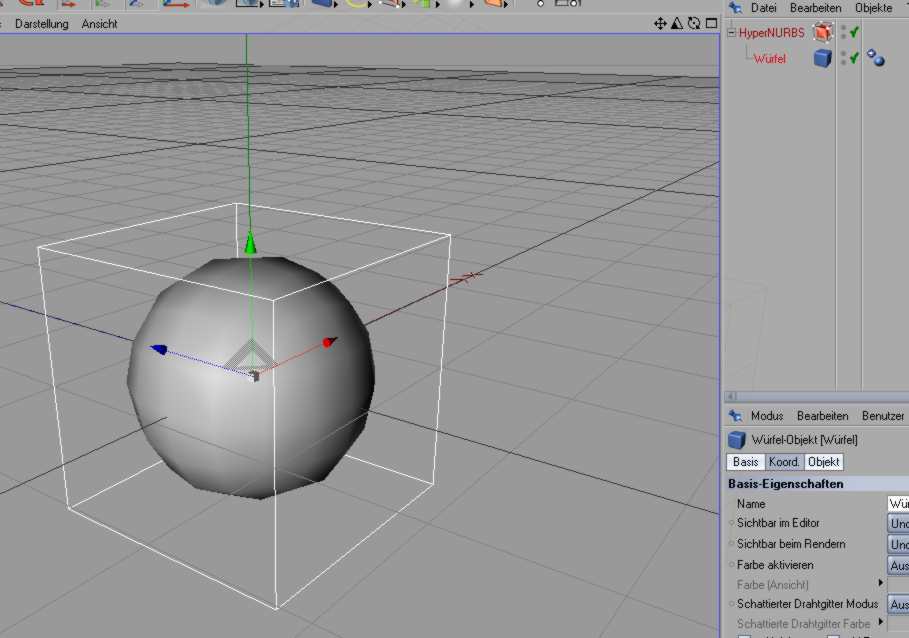
Task: Toggle HyperNURBS editor visibility dot
Action: click(844, 29)
